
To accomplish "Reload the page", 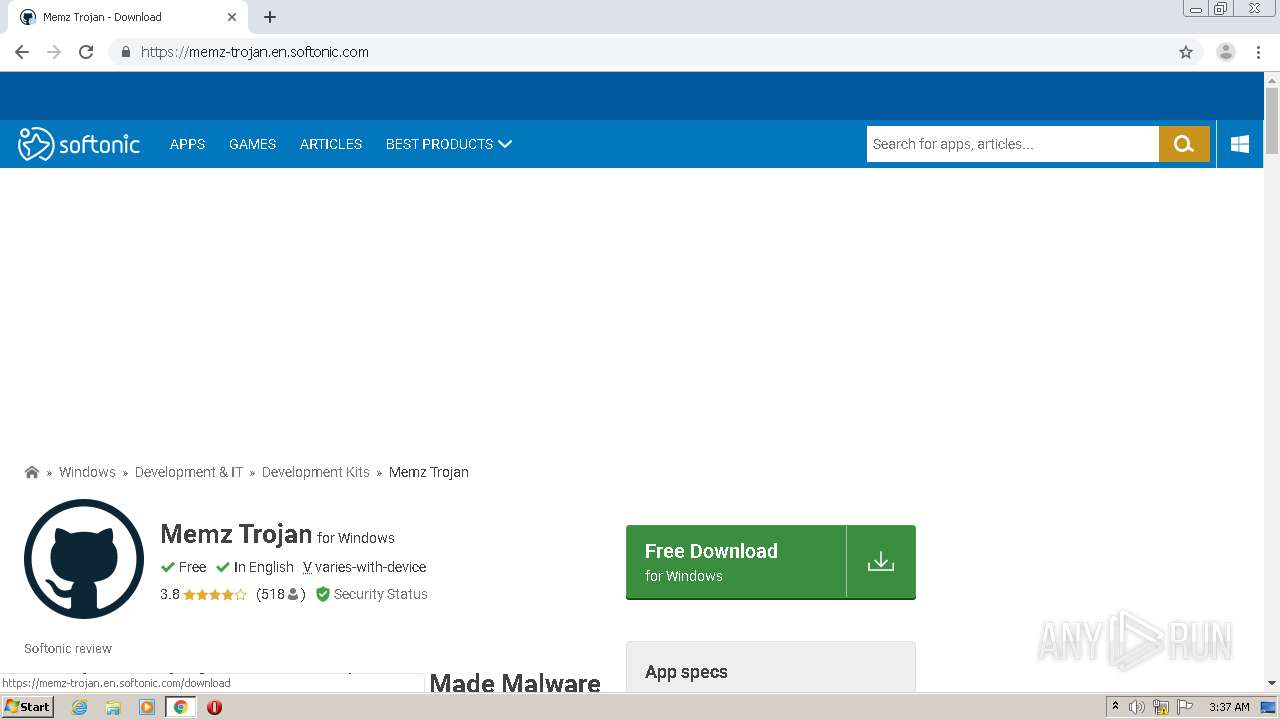I will [x=86, y=52].
